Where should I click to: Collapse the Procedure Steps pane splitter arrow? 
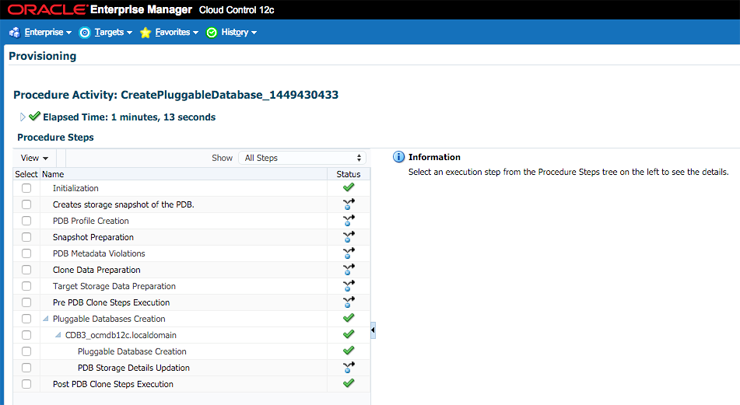click(x=373, y=330)
